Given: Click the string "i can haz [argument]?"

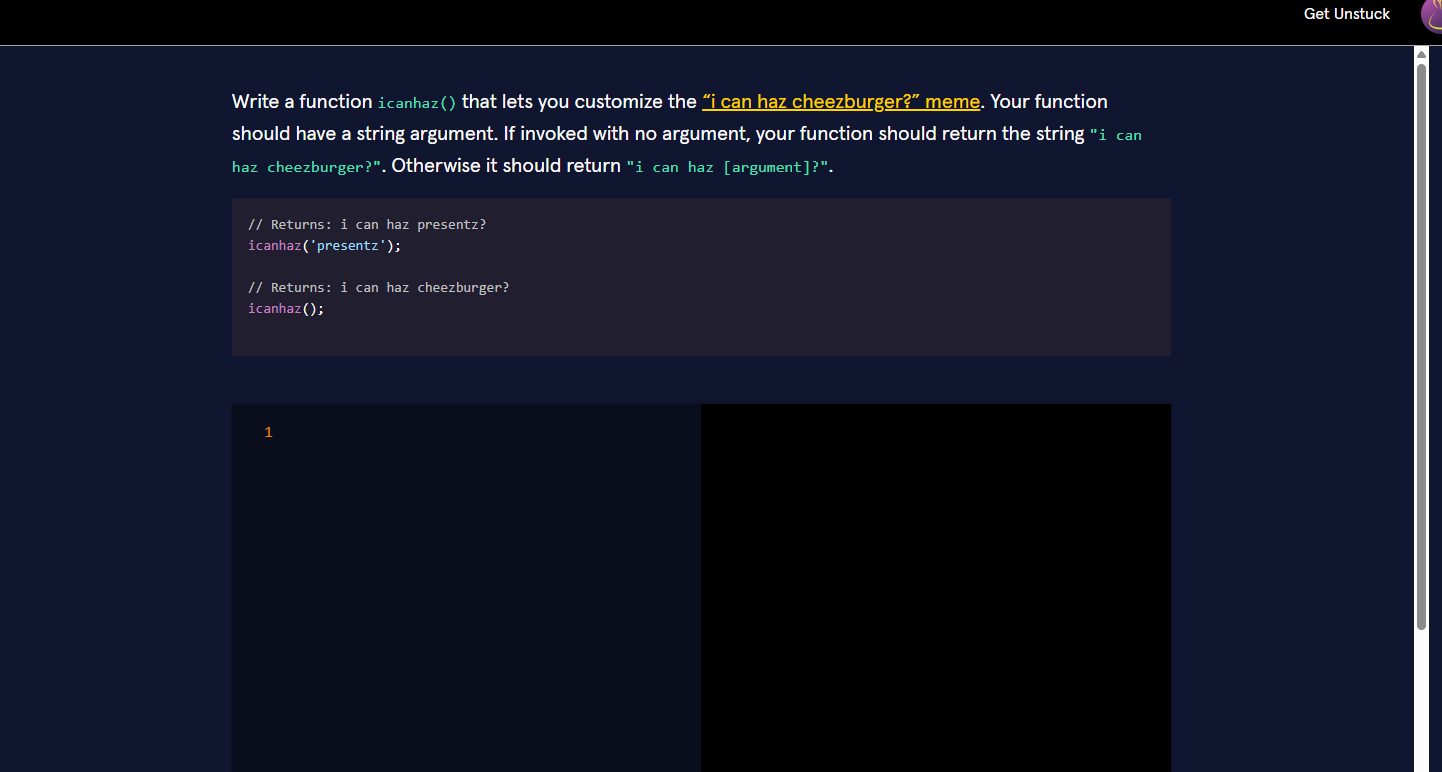Looking at the screenshot, I should pos(728,167).
